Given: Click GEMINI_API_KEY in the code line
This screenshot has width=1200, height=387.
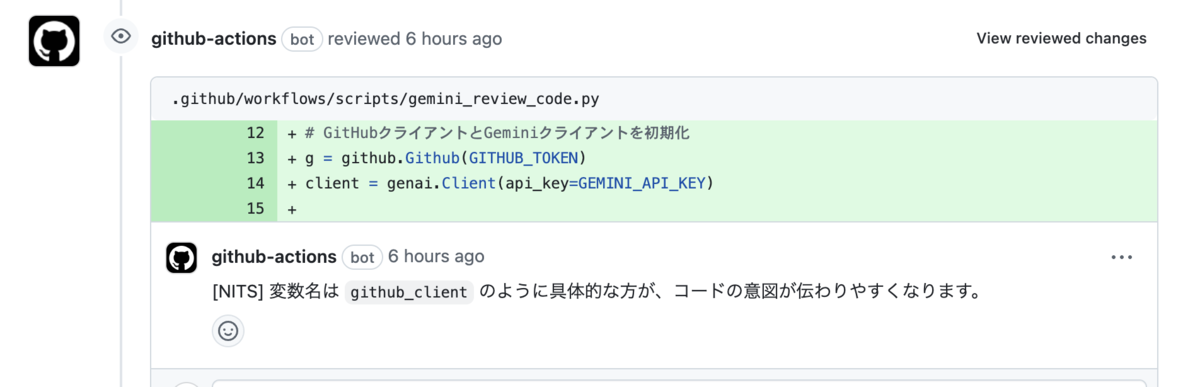Looking at the screenshot, I should tap(642, 183).
